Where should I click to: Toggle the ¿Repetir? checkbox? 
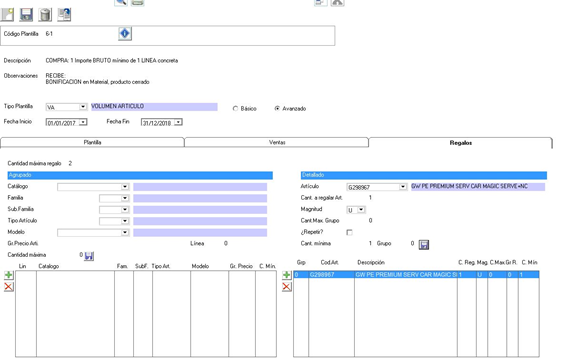coord(349,232)
